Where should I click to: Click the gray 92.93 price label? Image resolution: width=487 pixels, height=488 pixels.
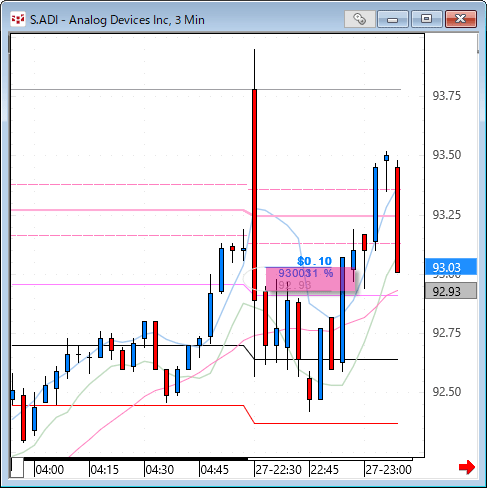tap(451, 291)
